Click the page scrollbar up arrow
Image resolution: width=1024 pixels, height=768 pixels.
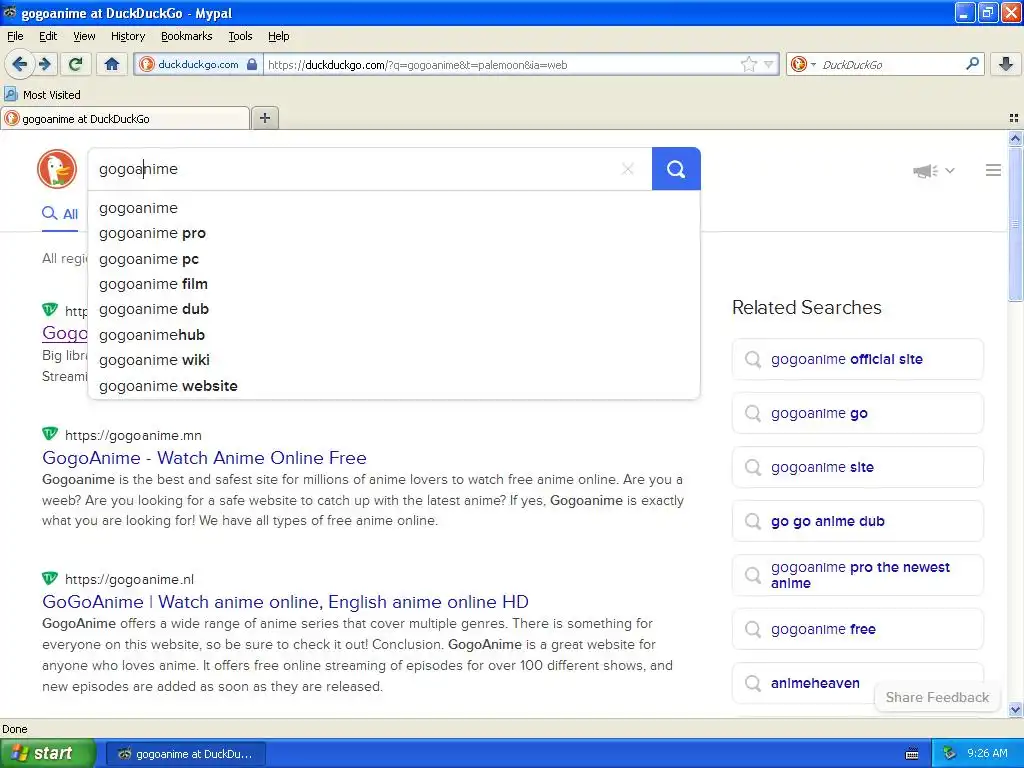point(1015,138)
